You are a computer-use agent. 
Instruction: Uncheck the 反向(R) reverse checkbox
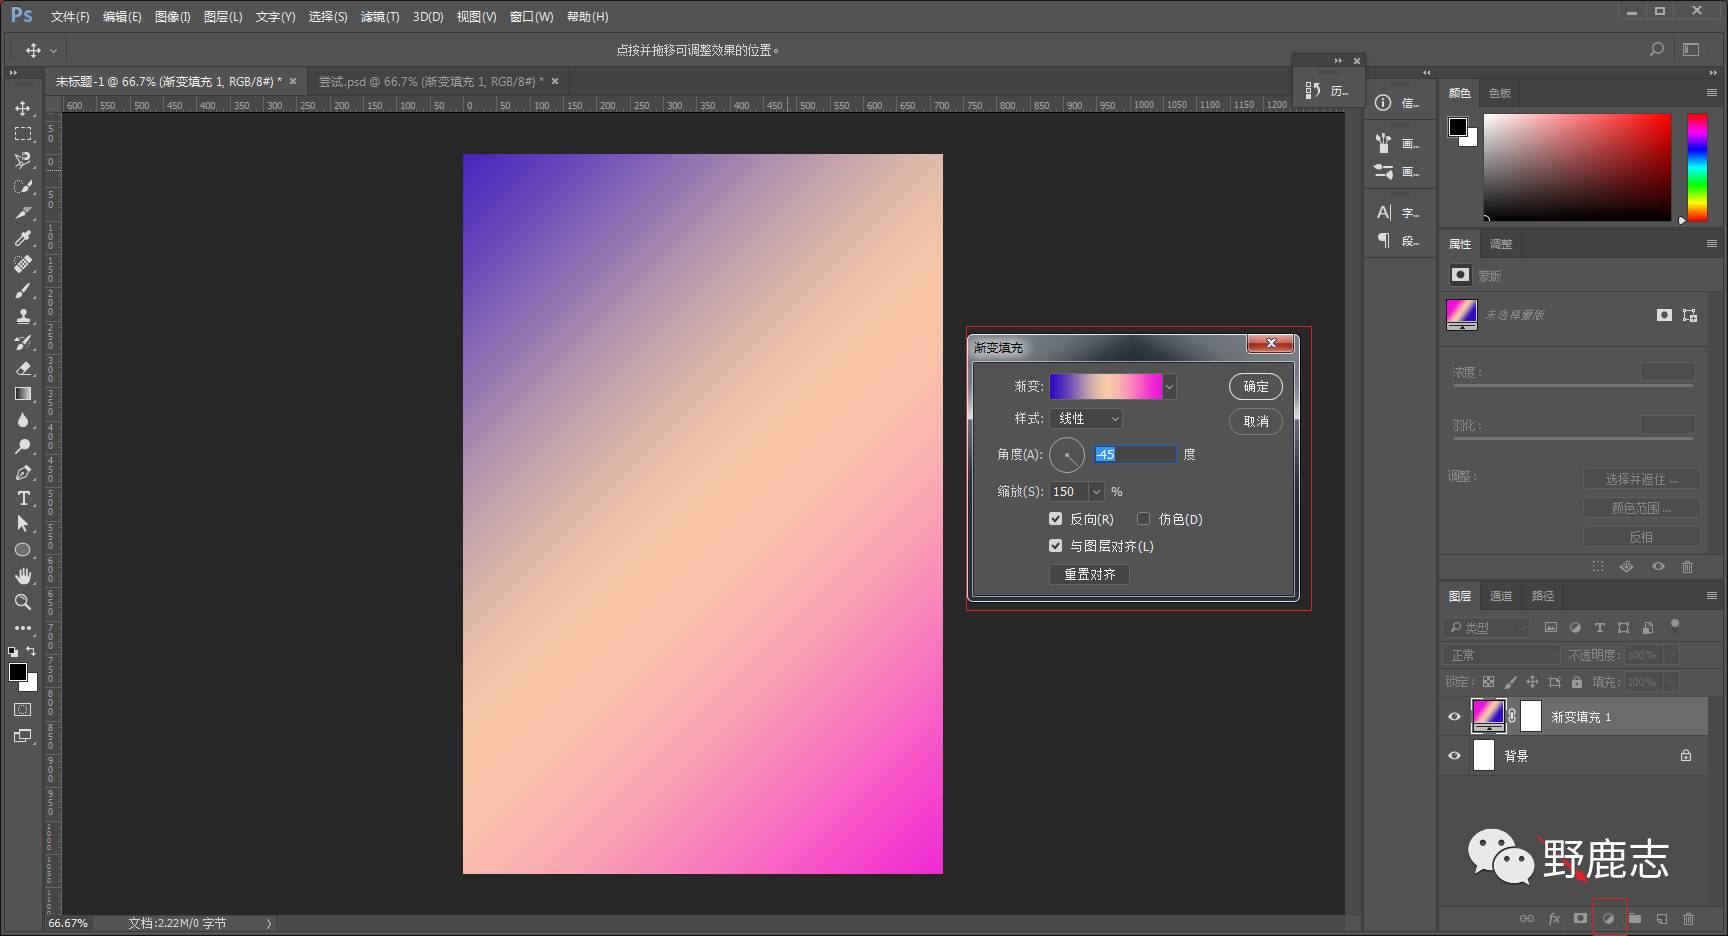coord(1055,519)
